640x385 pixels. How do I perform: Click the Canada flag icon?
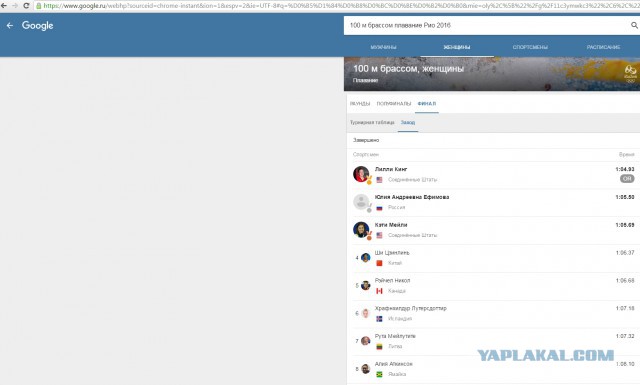(379, 291)
